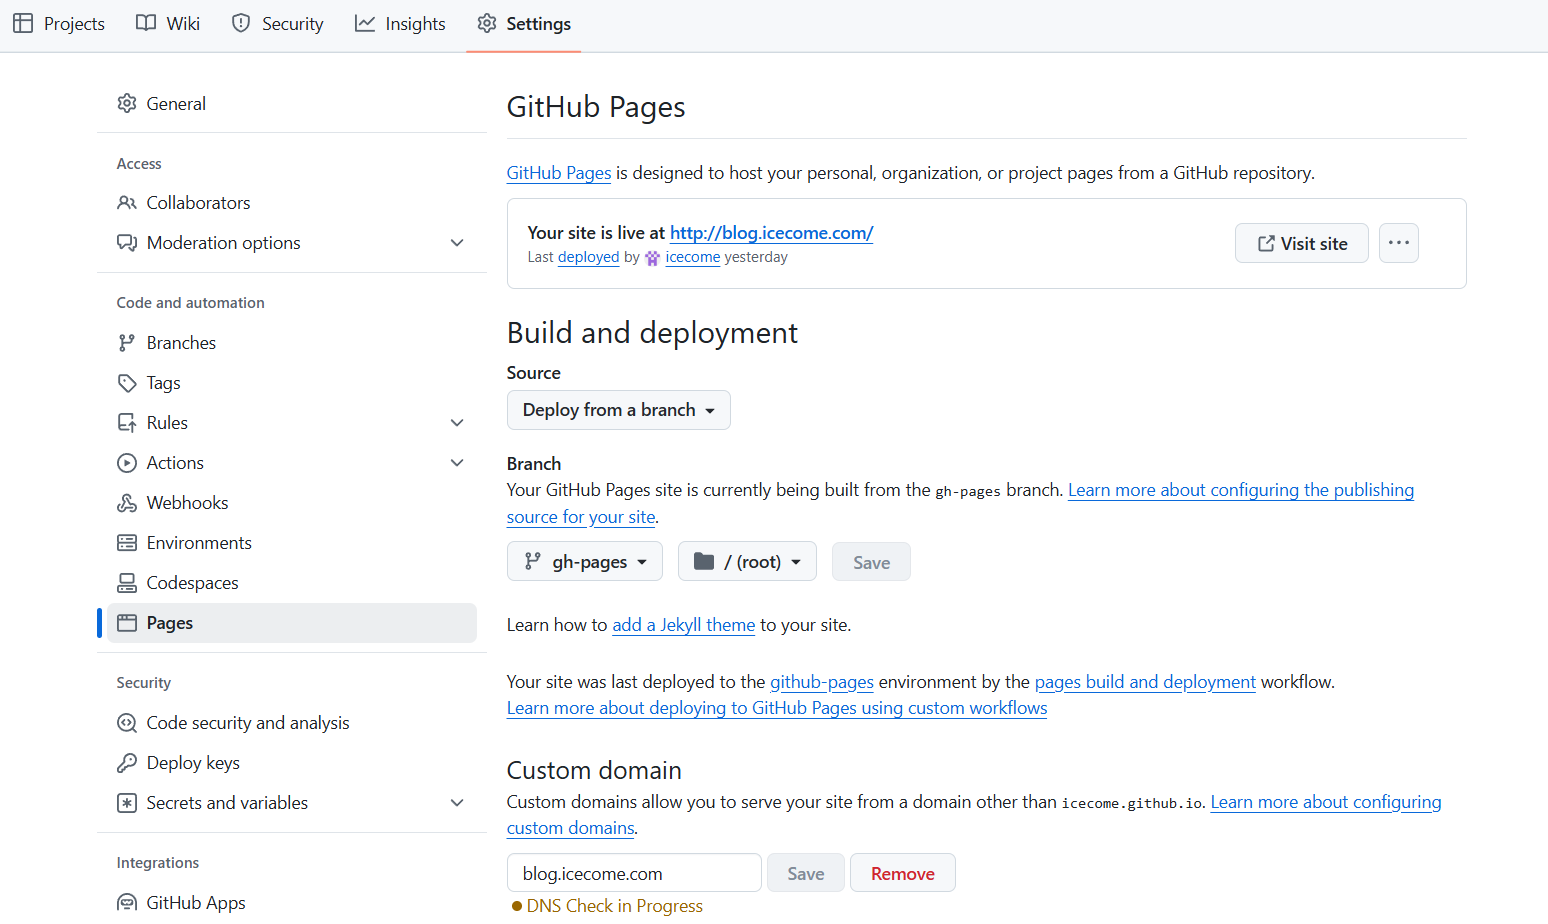Click the 'deployed' link

click(589, 257)
